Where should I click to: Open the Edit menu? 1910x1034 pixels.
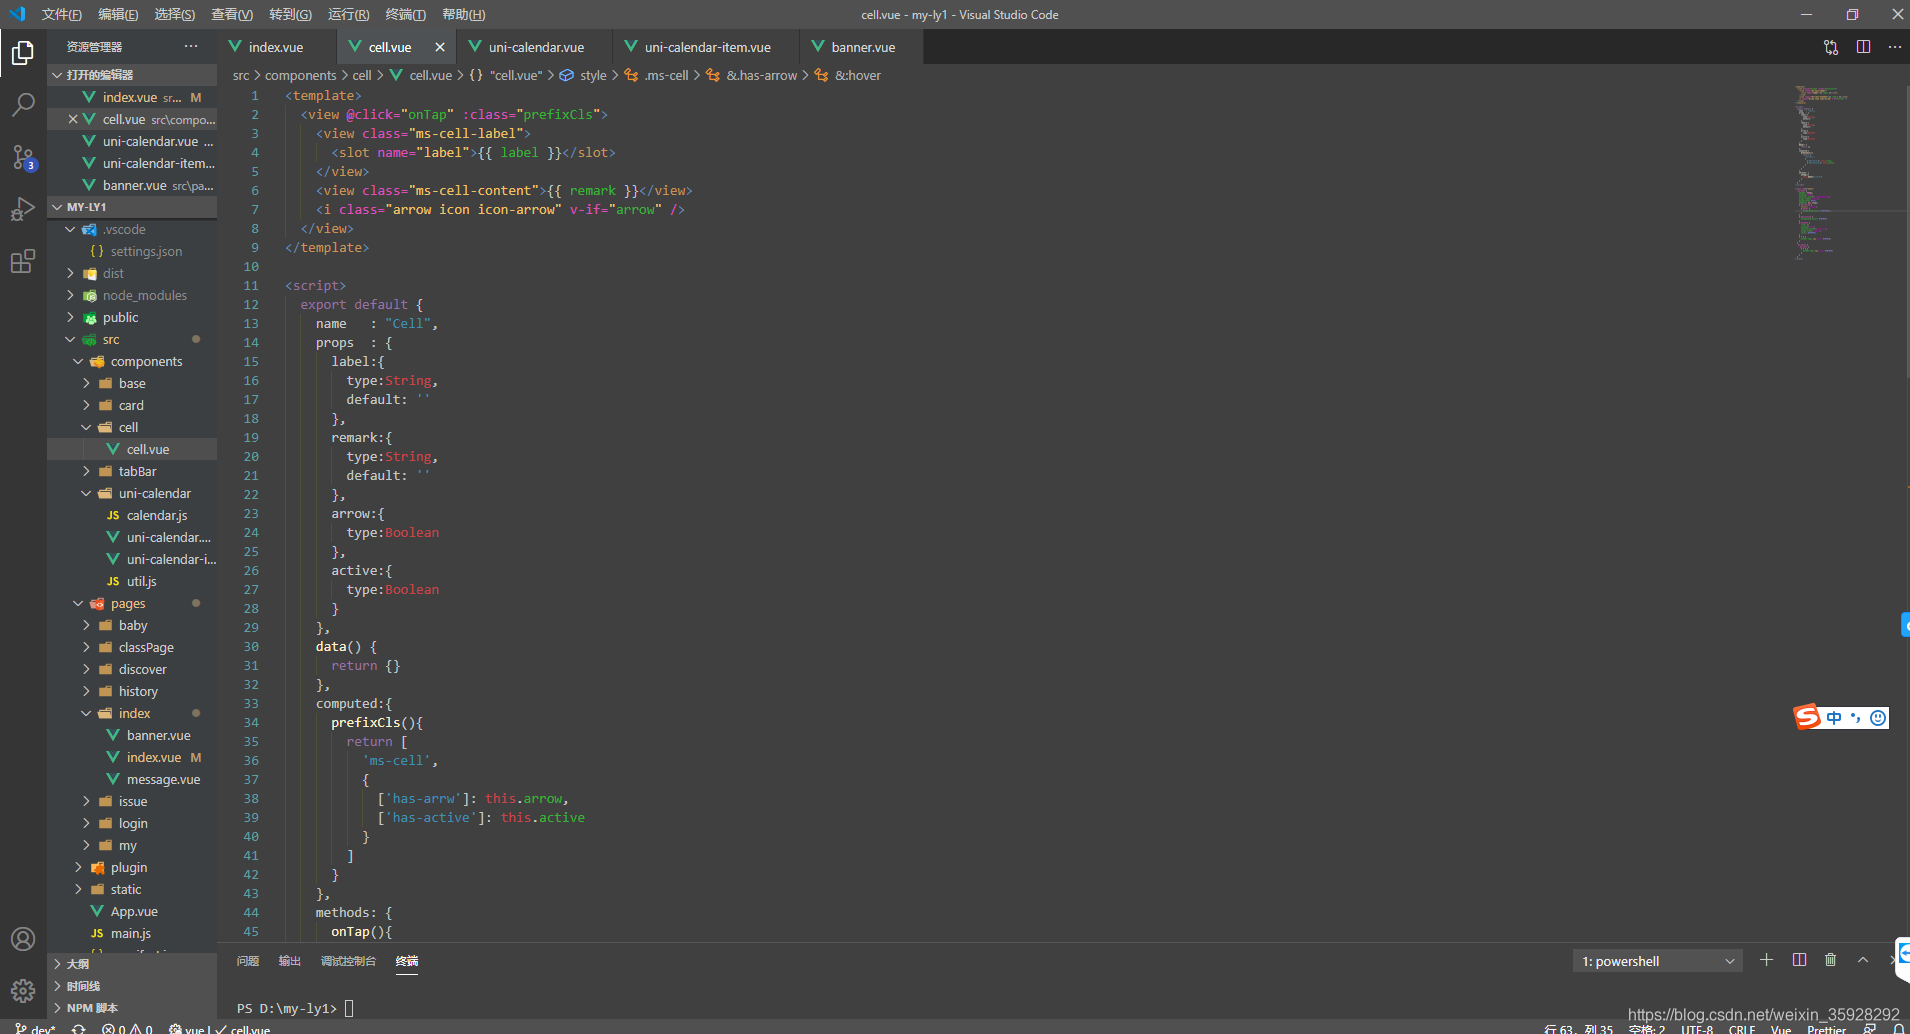(x=118, y=14)
